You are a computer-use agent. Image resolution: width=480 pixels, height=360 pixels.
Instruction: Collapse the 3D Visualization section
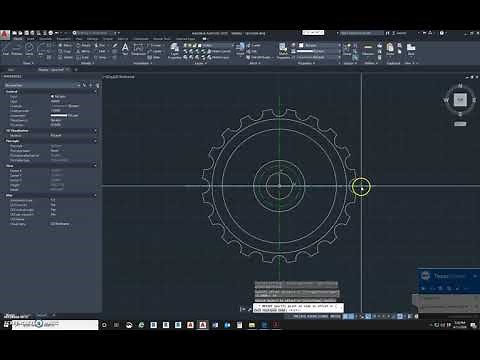[x=95, y=131]
